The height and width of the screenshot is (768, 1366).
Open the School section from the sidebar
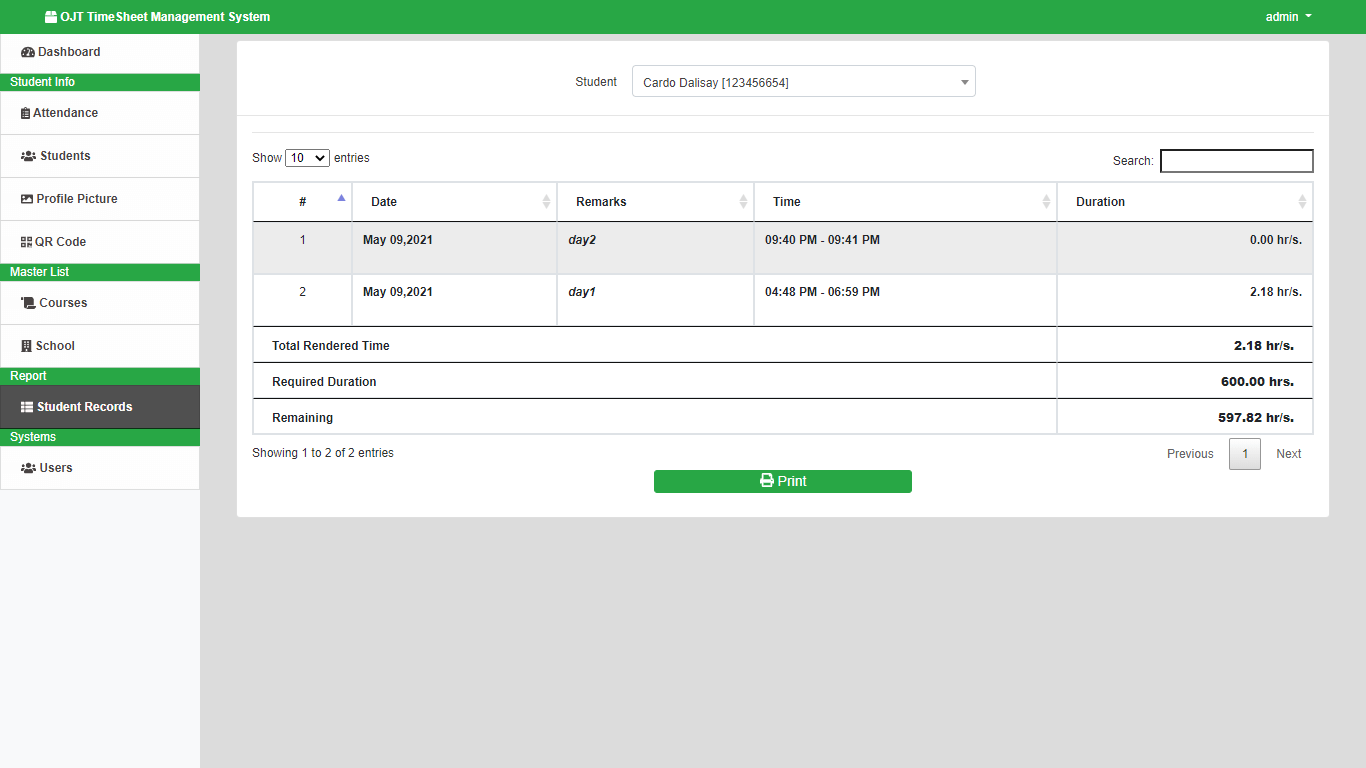[x=26, y=345]
